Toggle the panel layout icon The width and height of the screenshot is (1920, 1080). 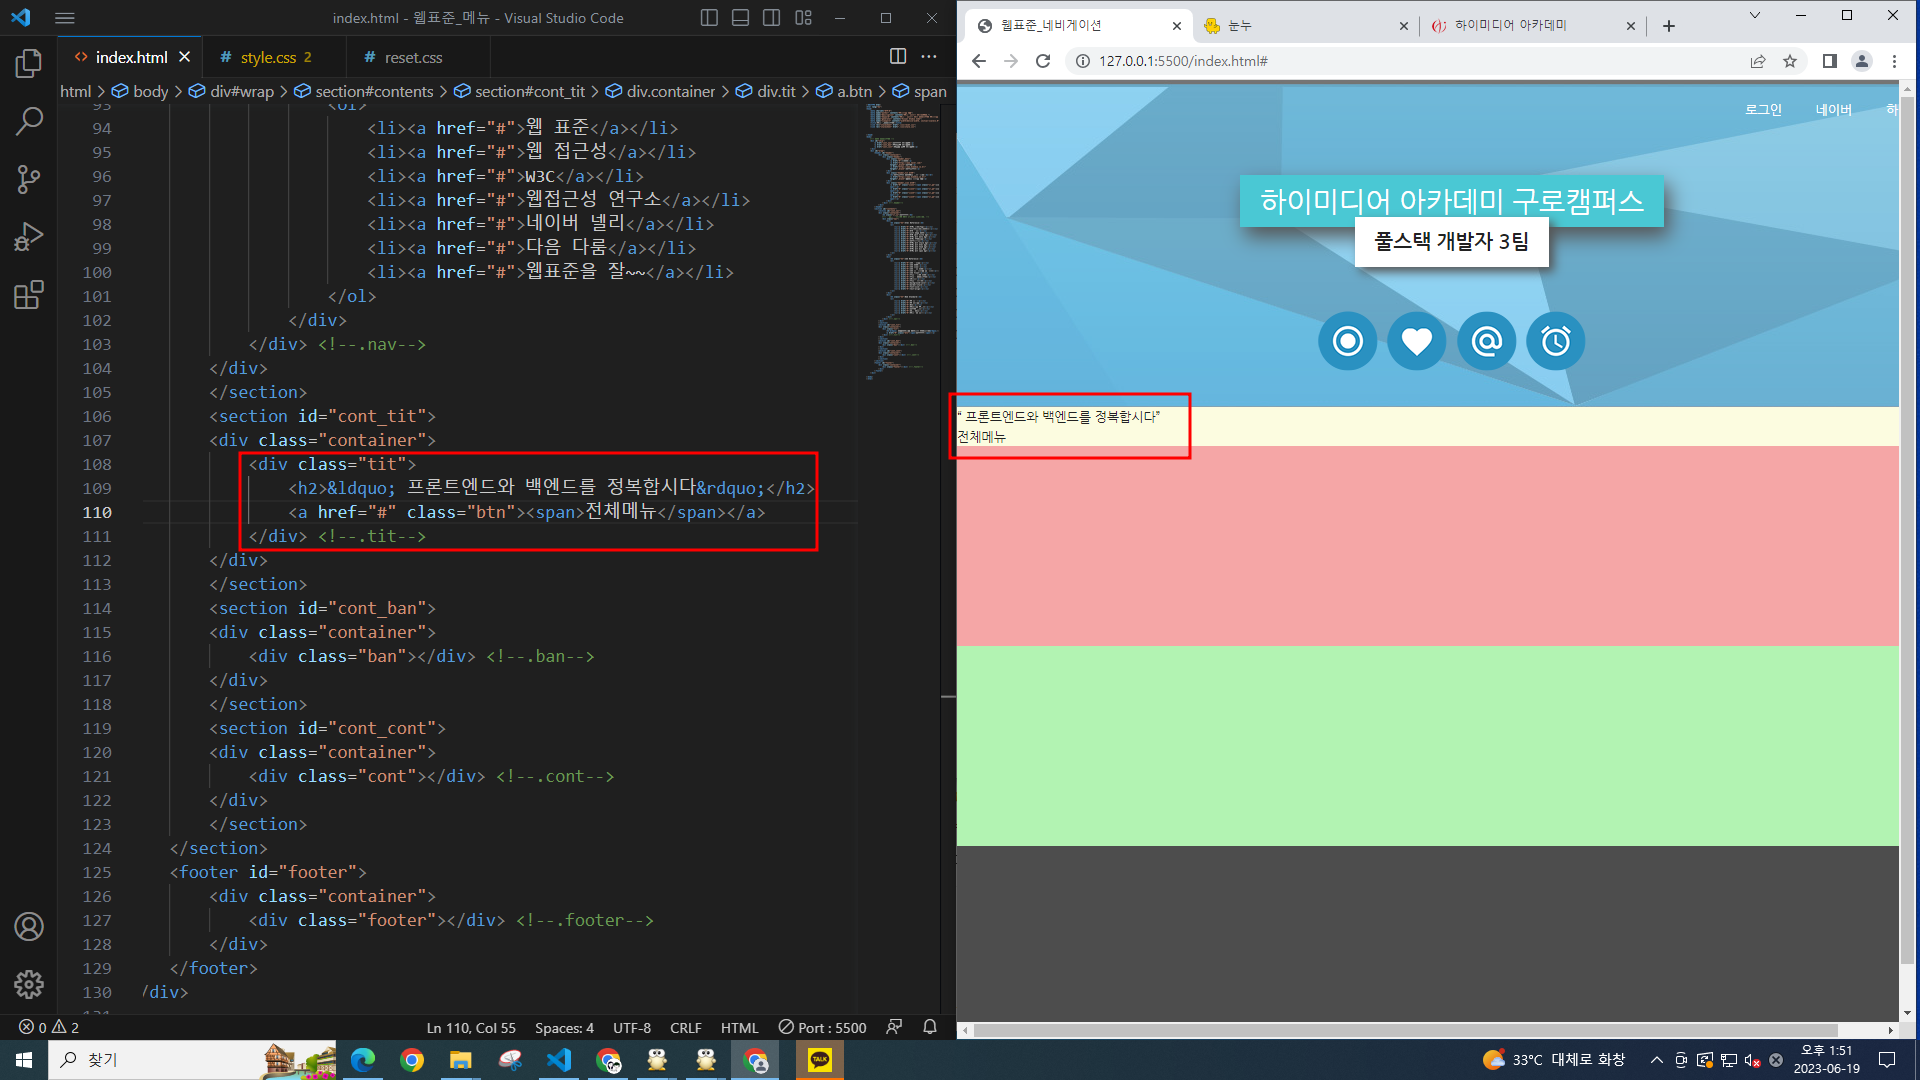click(x=740, y=18)
